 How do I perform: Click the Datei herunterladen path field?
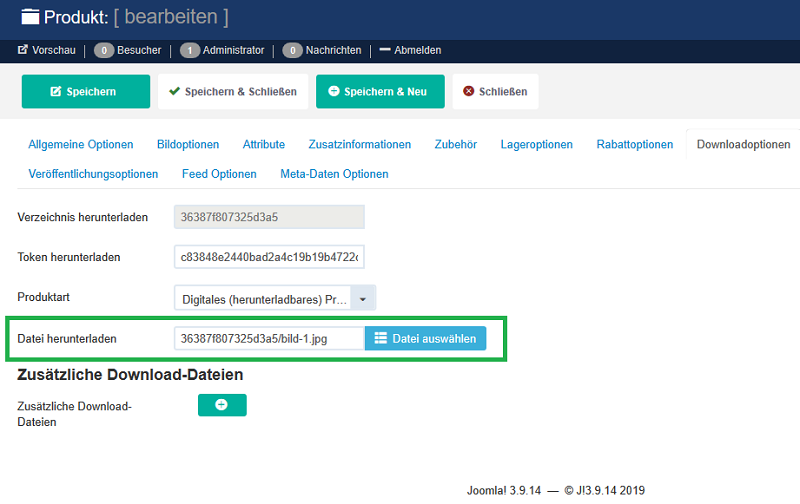point(269,339)
